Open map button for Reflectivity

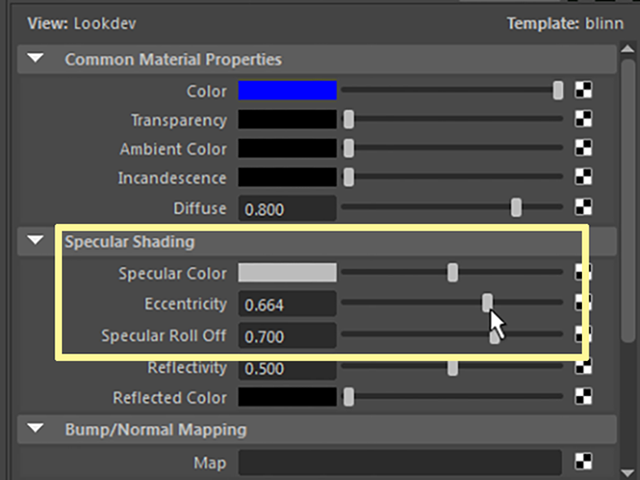[x=583, y=367]
